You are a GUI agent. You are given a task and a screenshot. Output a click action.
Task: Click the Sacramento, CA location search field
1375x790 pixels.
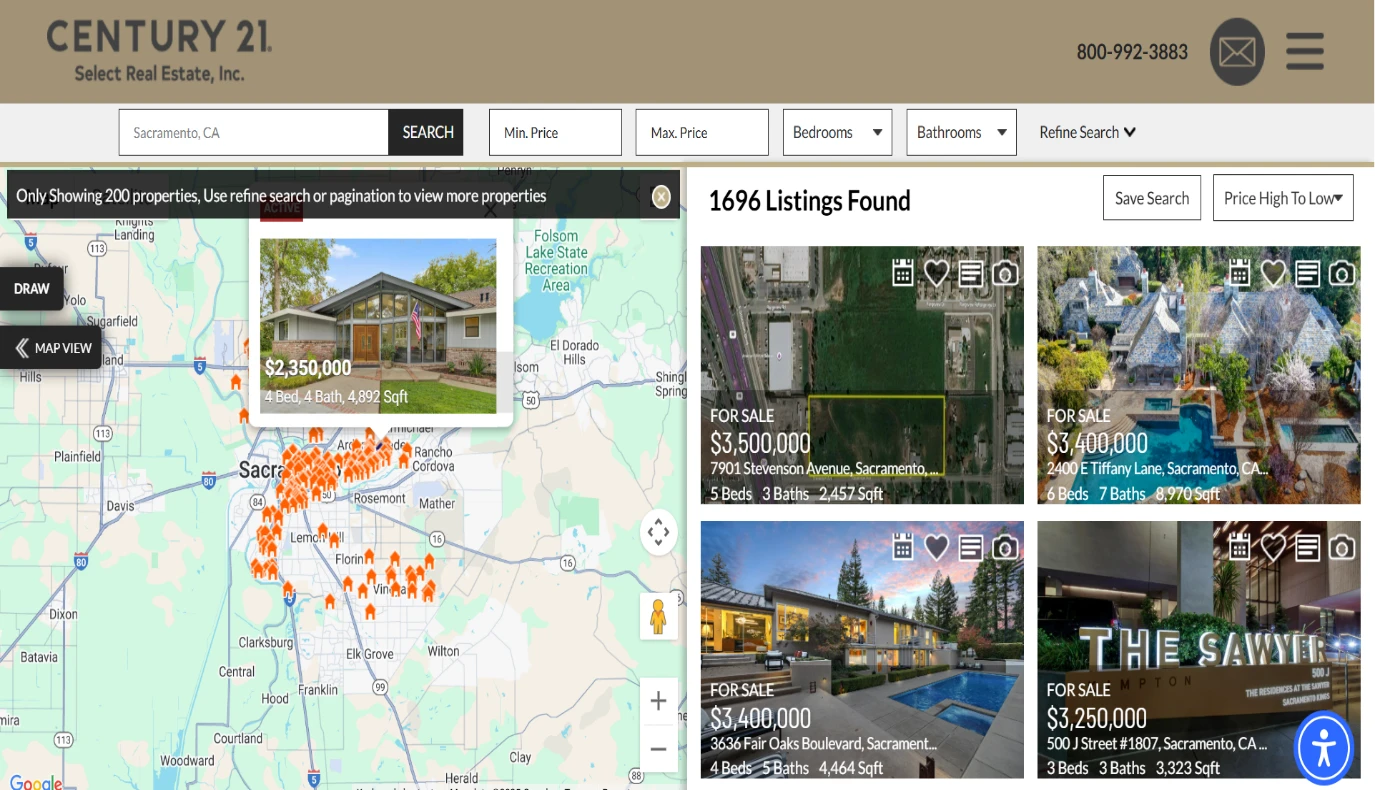click(254, 132)
